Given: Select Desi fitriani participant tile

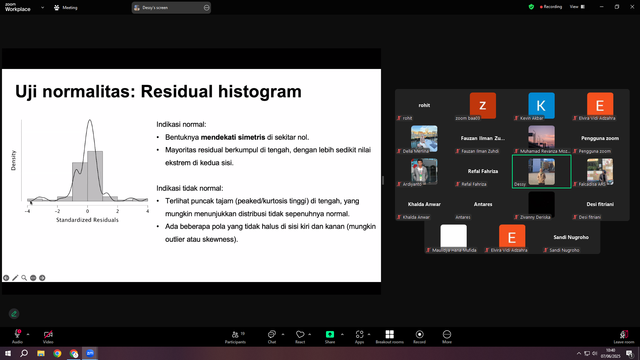Looking at the screenshot, I should pos(600,205).
